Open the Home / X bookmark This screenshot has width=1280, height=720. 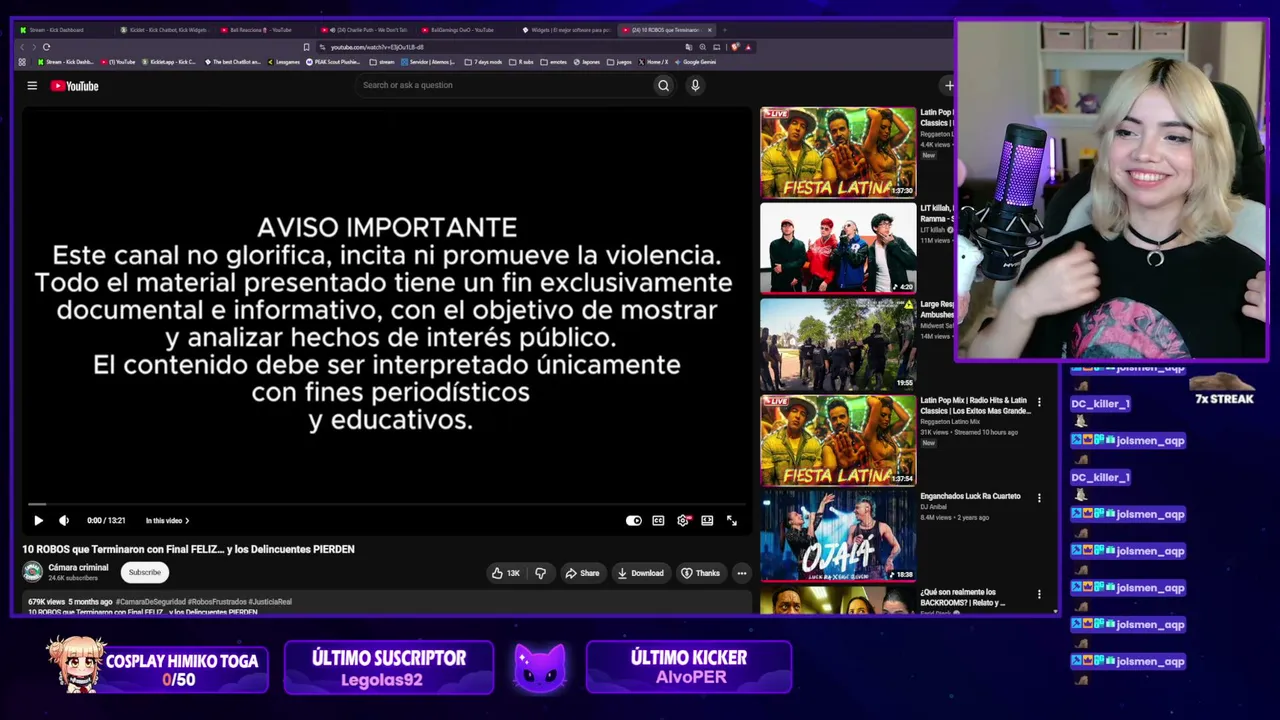(x=653, y=62)
